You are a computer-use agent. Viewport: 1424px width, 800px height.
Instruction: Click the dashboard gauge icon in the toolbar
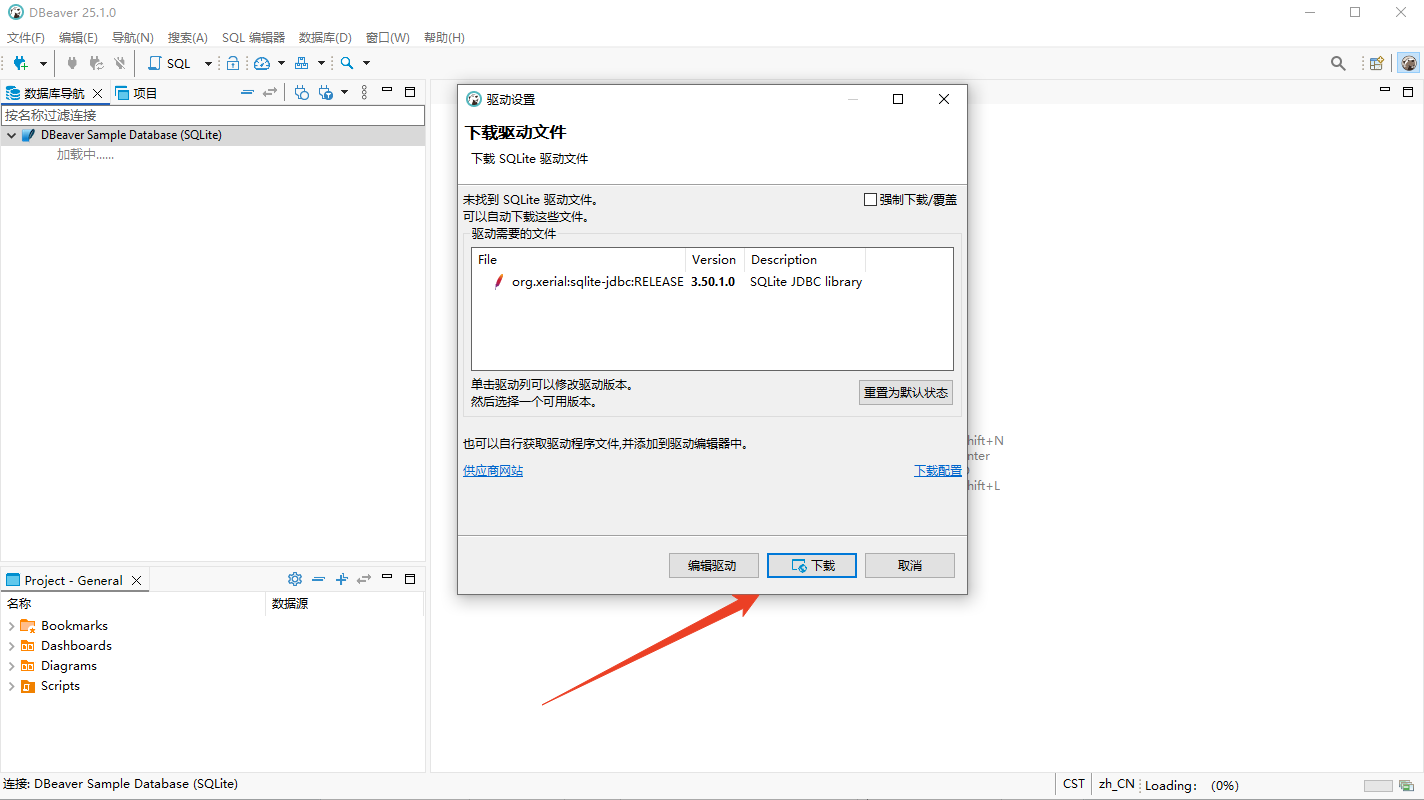[x=262, y=63]
